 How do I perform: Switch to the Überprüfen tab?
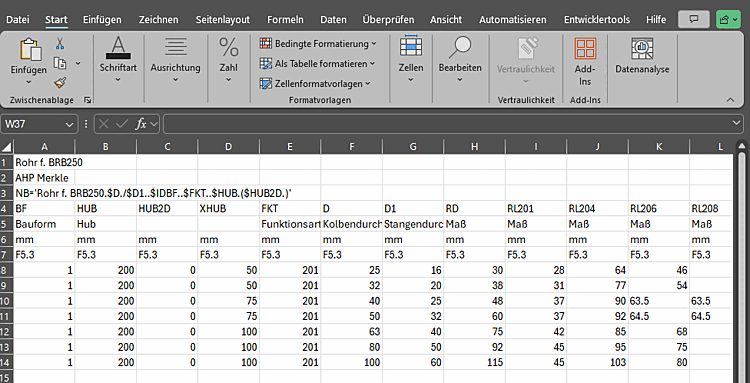pyautogui.click(x=388, y=20)
